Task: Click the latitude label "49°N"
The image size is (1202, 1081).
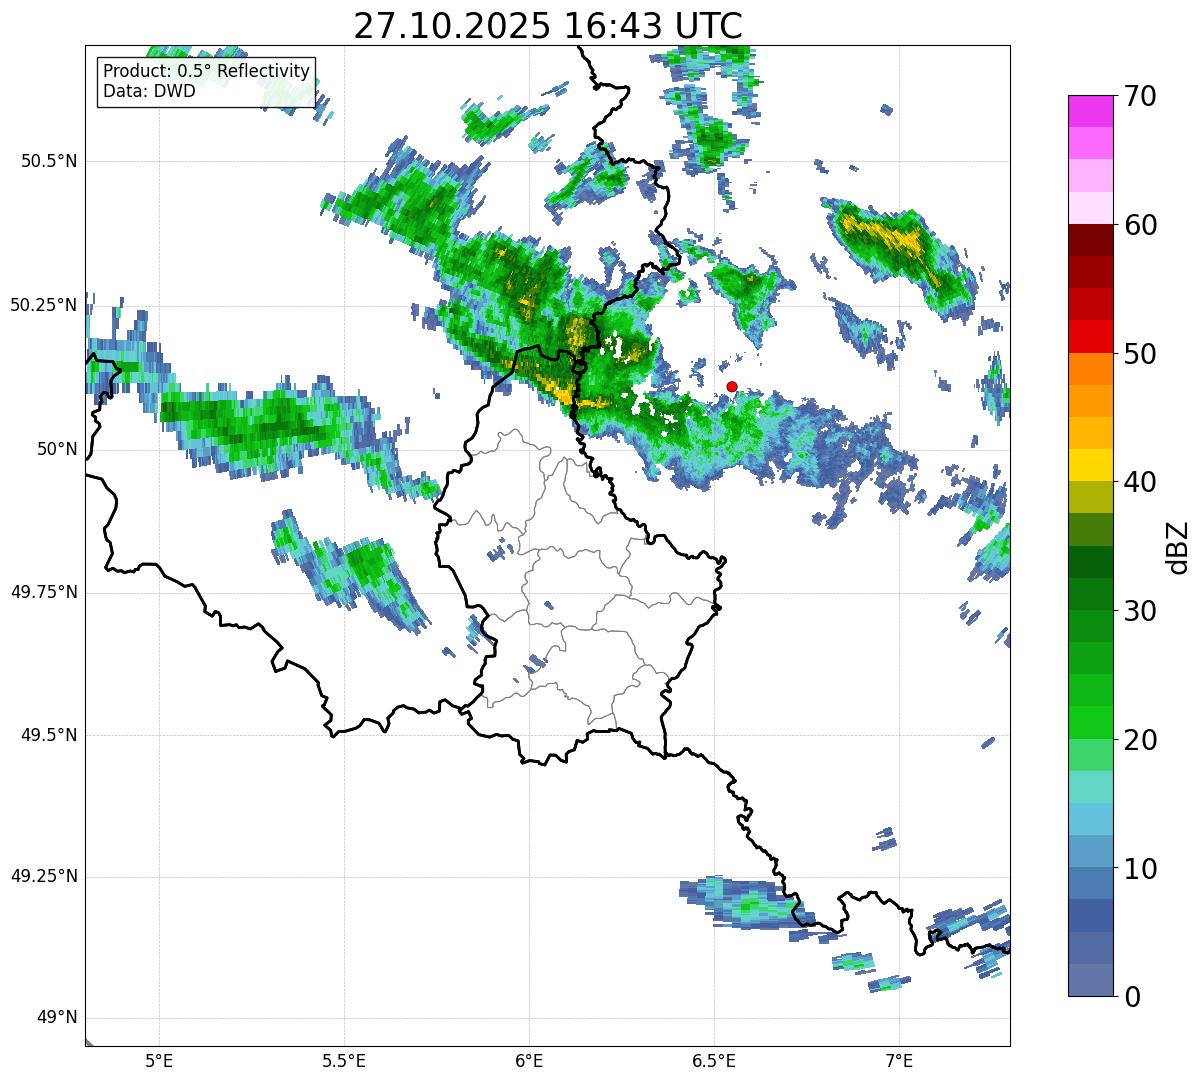Action: [57, 1018]
